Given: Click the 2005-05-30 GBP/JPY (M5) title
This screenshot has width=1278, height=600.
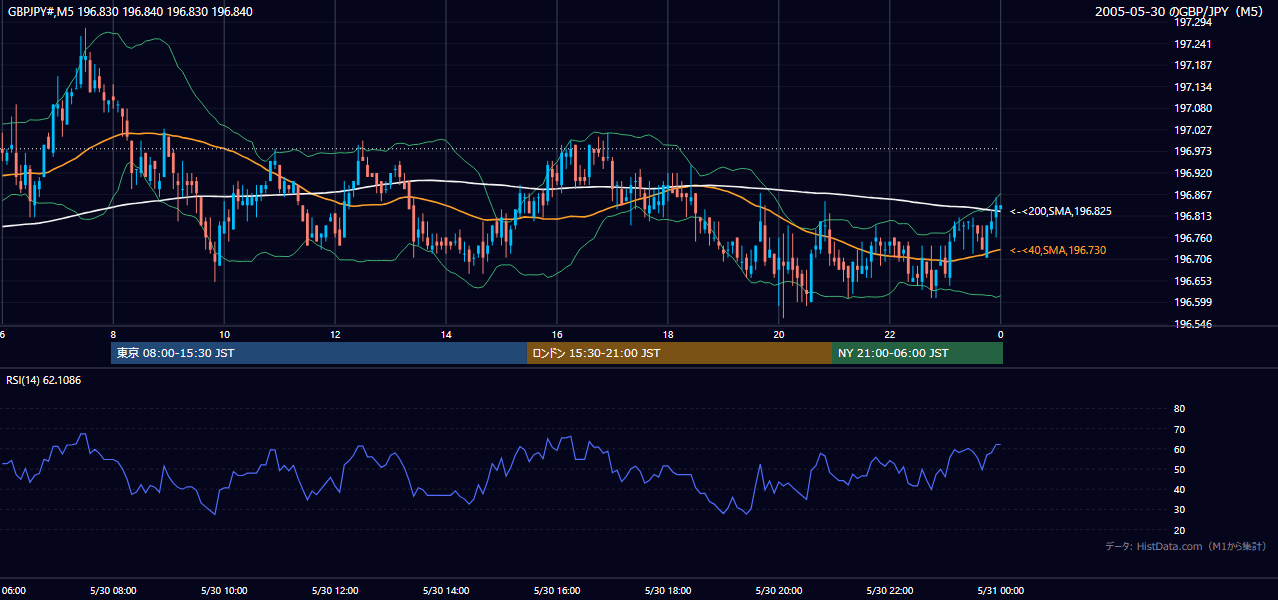Looking at the screenshot, I should click(x=1180, y=12).
